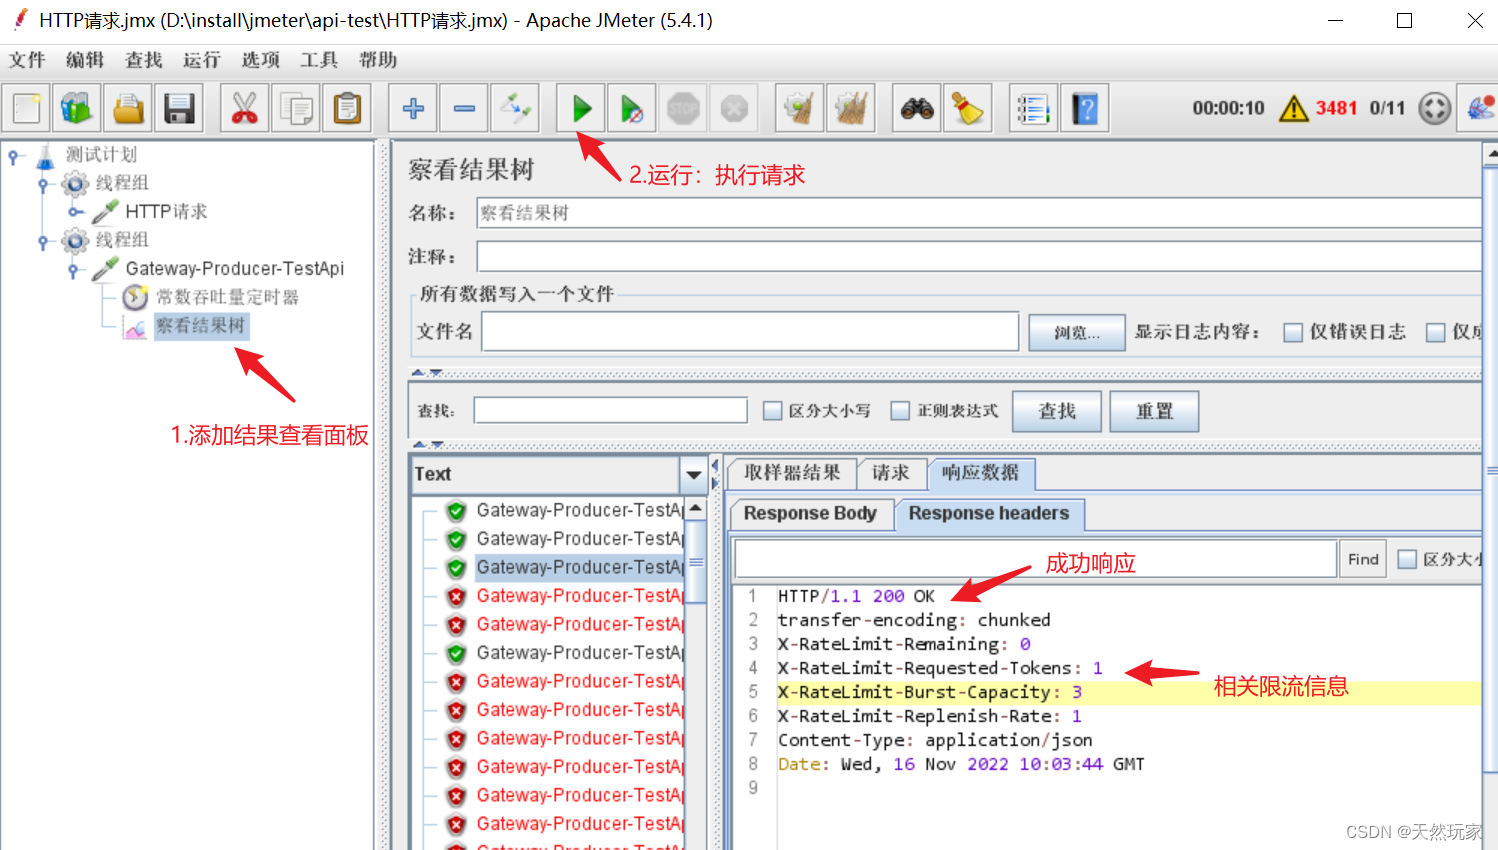Viewport: 1498px width, 850px height.
Task: Toggle the 仅错误日志 checkbox
Action: pyautogui.click(x=1293, y=332)
